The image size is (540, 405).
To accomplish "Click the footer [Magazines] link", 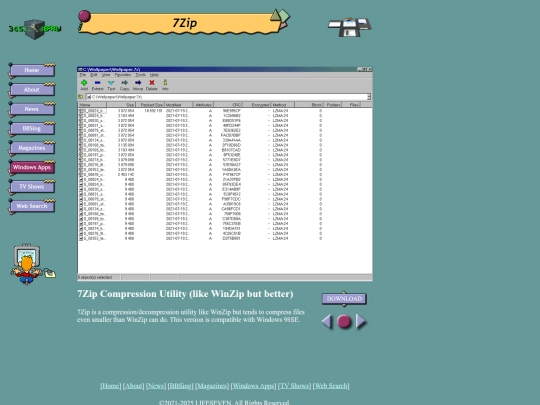I will [212, 386].
